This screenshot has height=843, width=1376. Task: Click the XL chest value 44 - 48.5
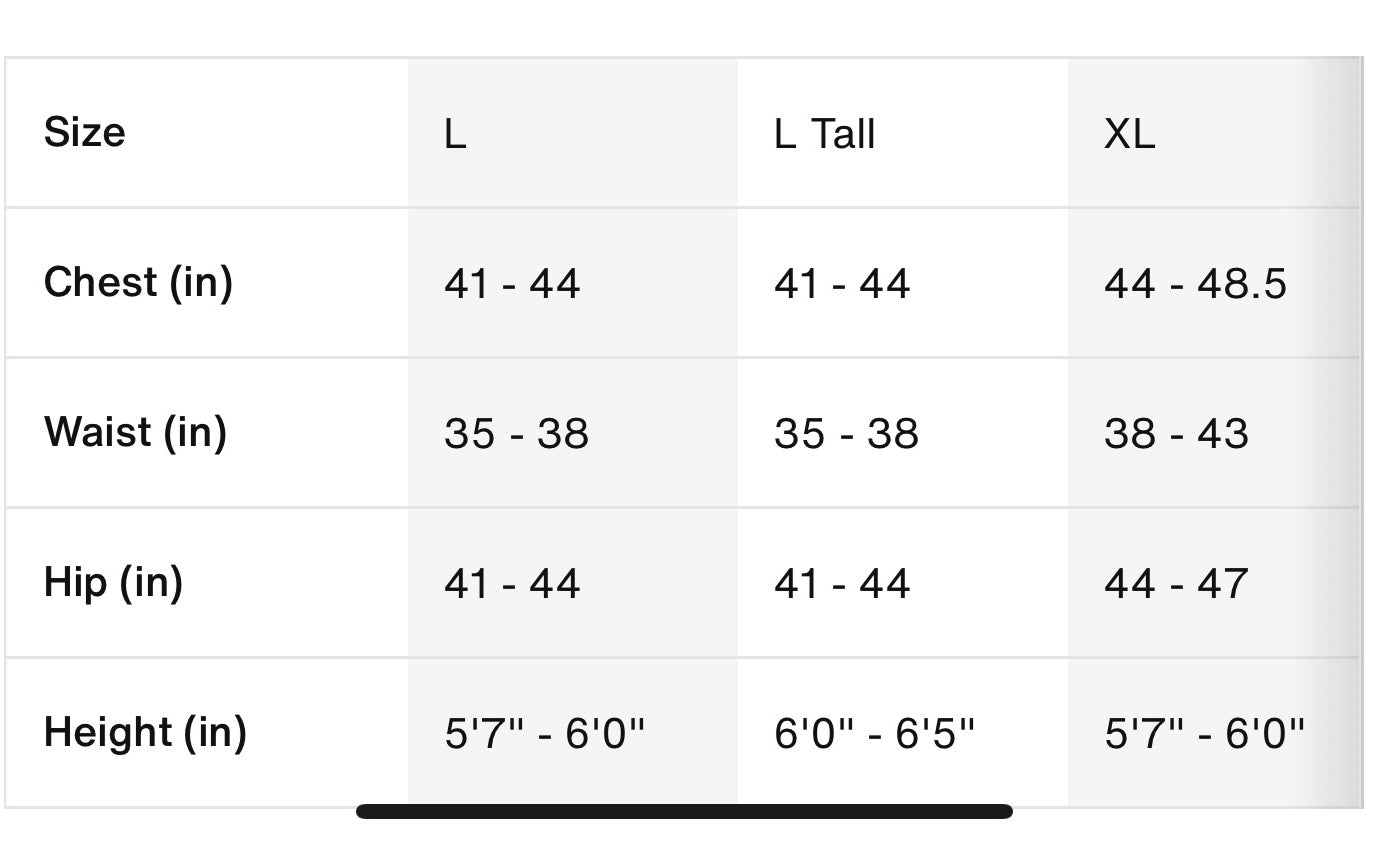pos(1195,284)
